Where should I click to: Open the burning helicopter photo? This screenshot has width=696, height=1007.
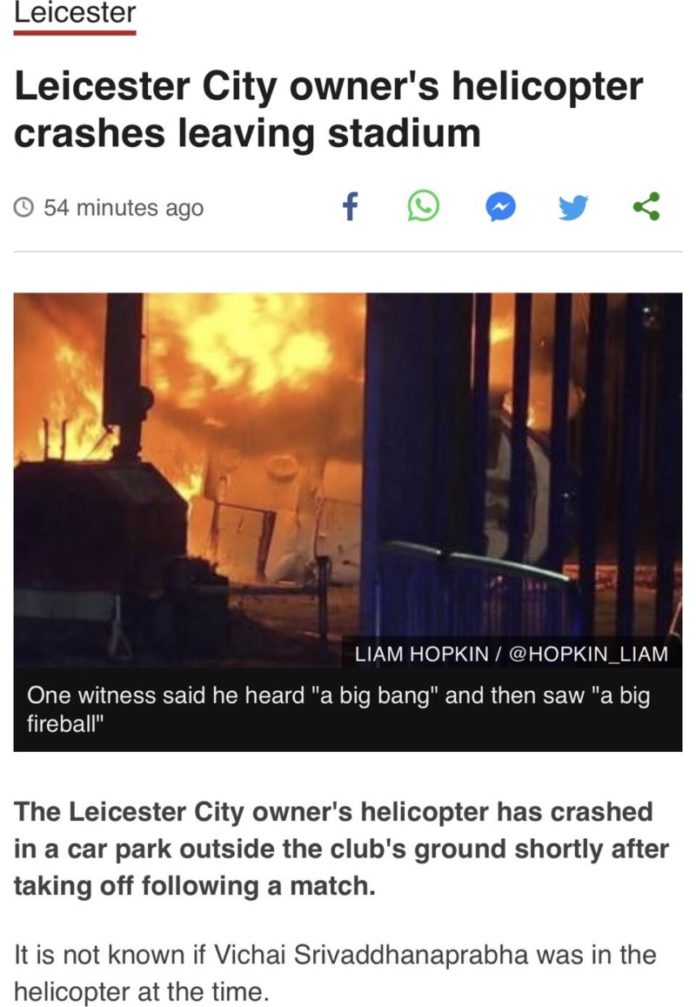[x=347, y=480]
